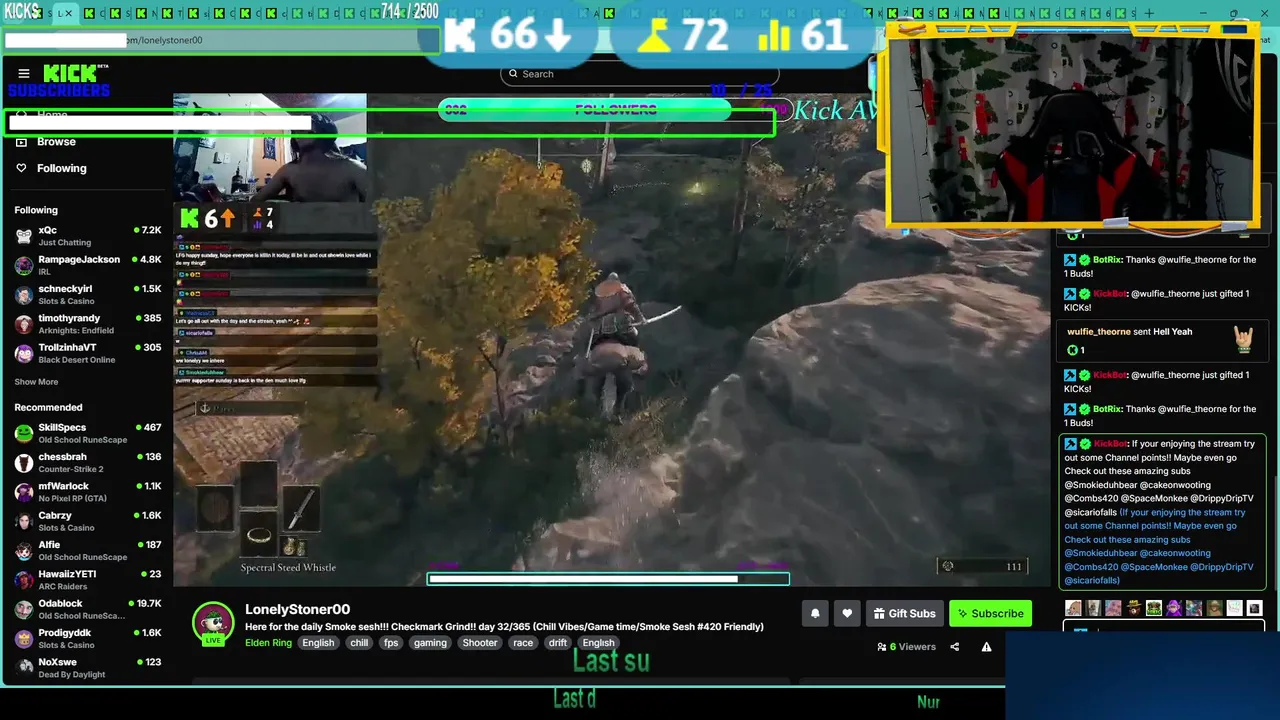Open TrollzinhaVT channel avatar

pyautogui.click(x=24, y=353)
